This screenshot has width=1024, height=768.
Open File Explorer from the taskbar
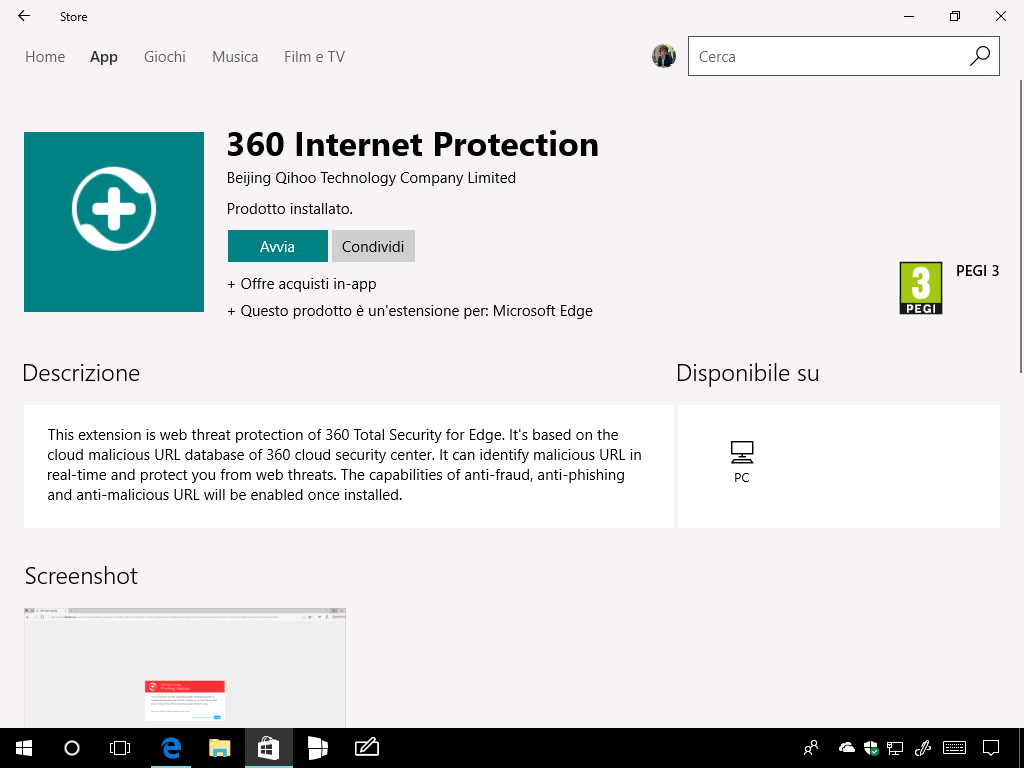click(219, 748)
